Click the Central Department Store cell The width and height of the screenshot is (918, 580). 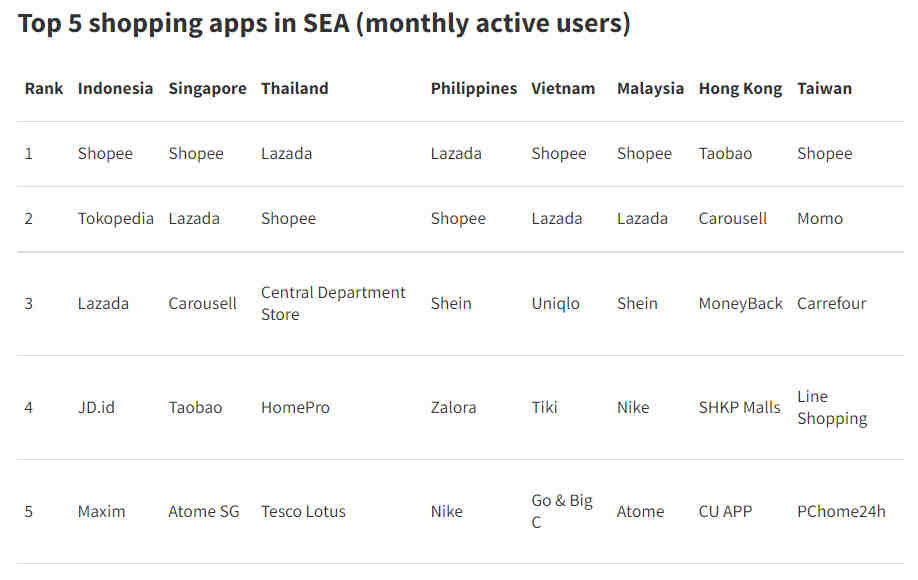(x=333, y=303)
